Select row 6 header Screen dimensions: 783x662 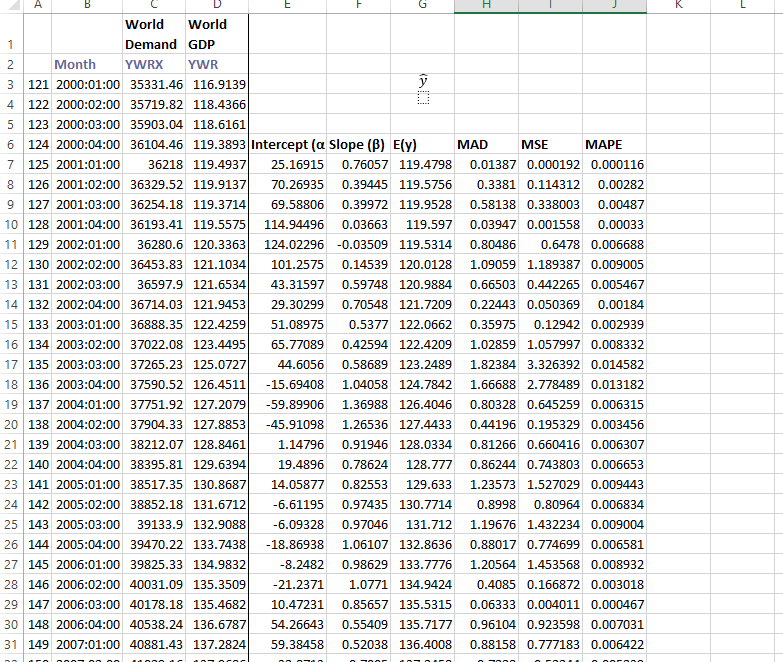click(11, 144)
